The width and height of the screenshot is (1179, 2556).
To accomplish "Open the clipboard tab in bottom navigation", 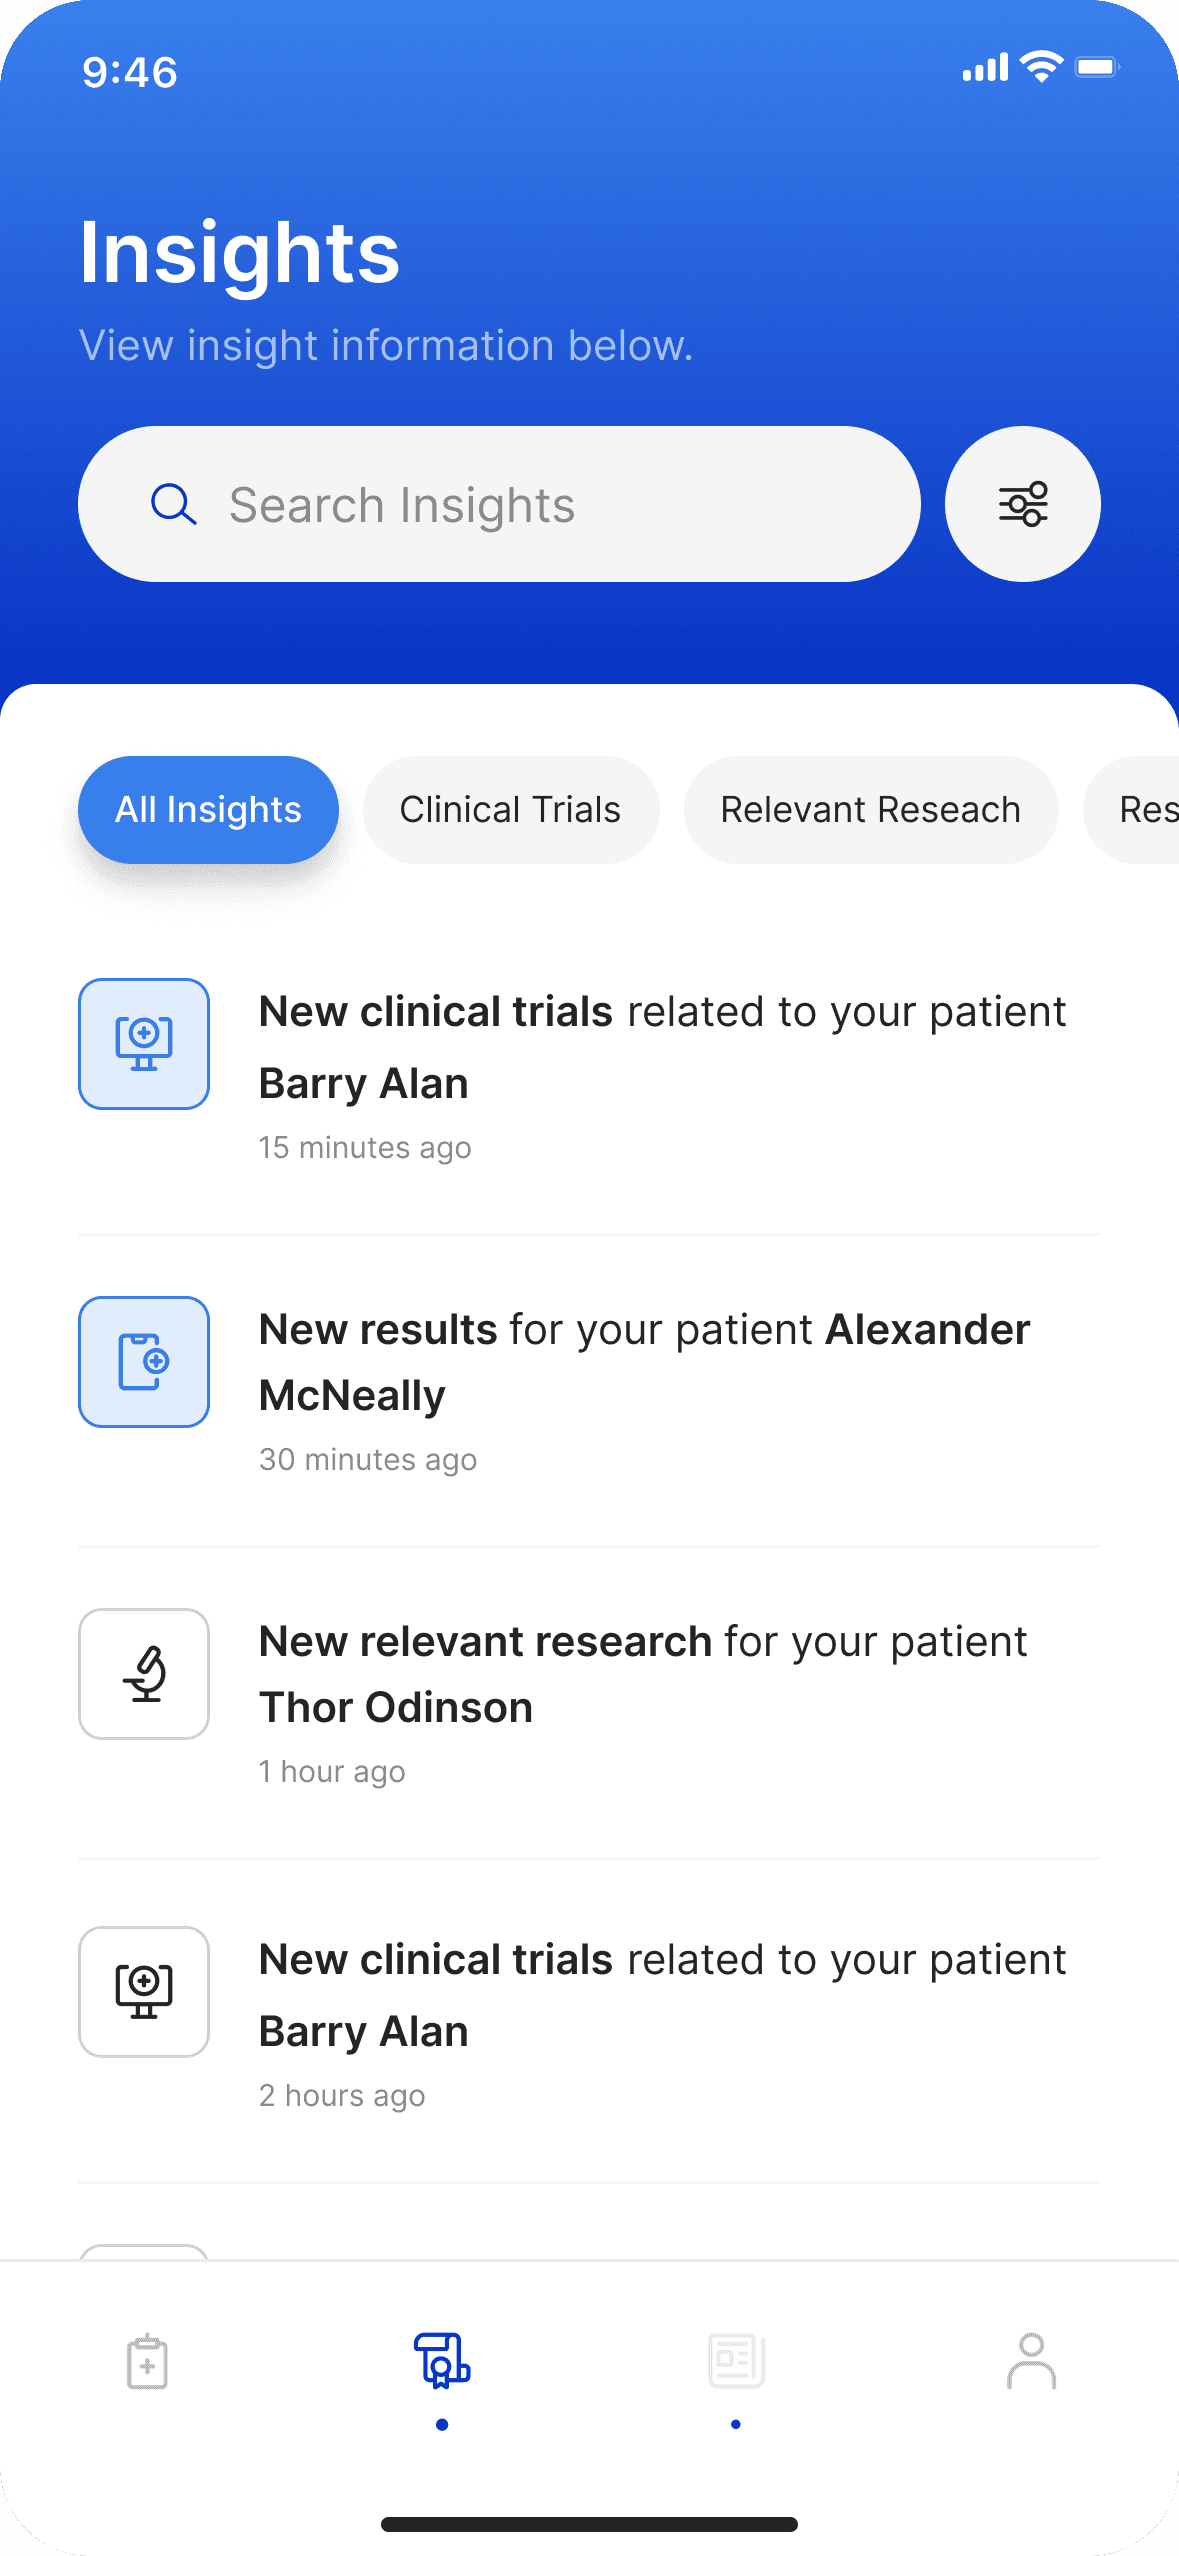I will pos(147,2362).
